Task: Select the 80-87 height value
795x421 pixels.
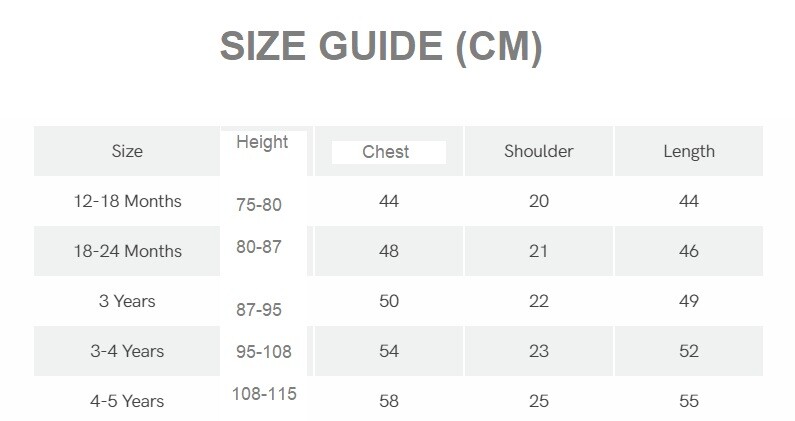Action: (x=259, y=246)
